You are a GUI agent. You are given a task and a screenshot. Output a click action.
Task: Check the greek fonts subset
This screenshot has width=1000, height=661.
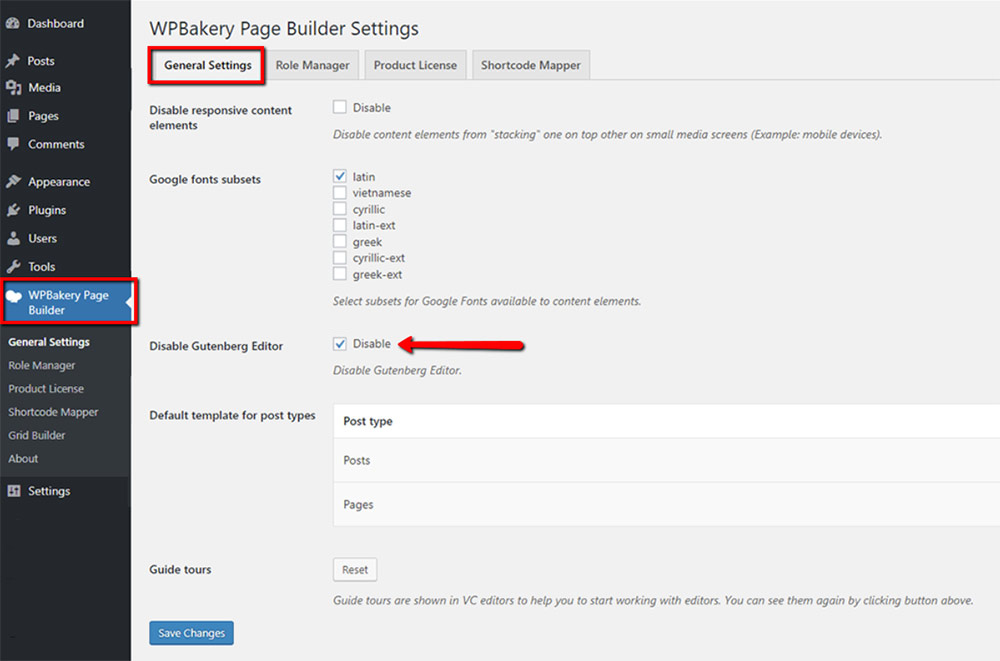tap(339, 241)
